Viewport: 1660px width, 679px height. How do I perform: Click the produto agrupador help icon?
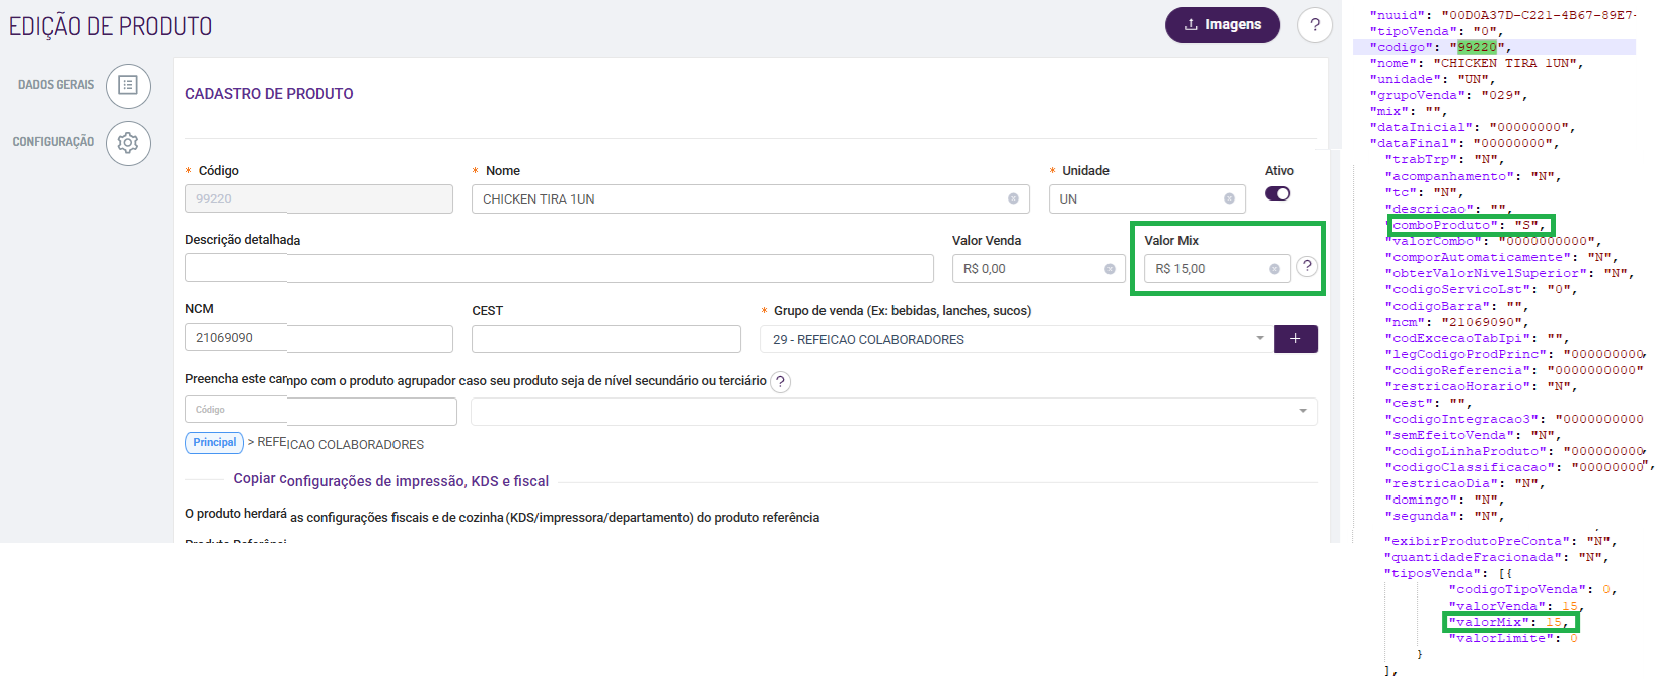pos(781,382)
